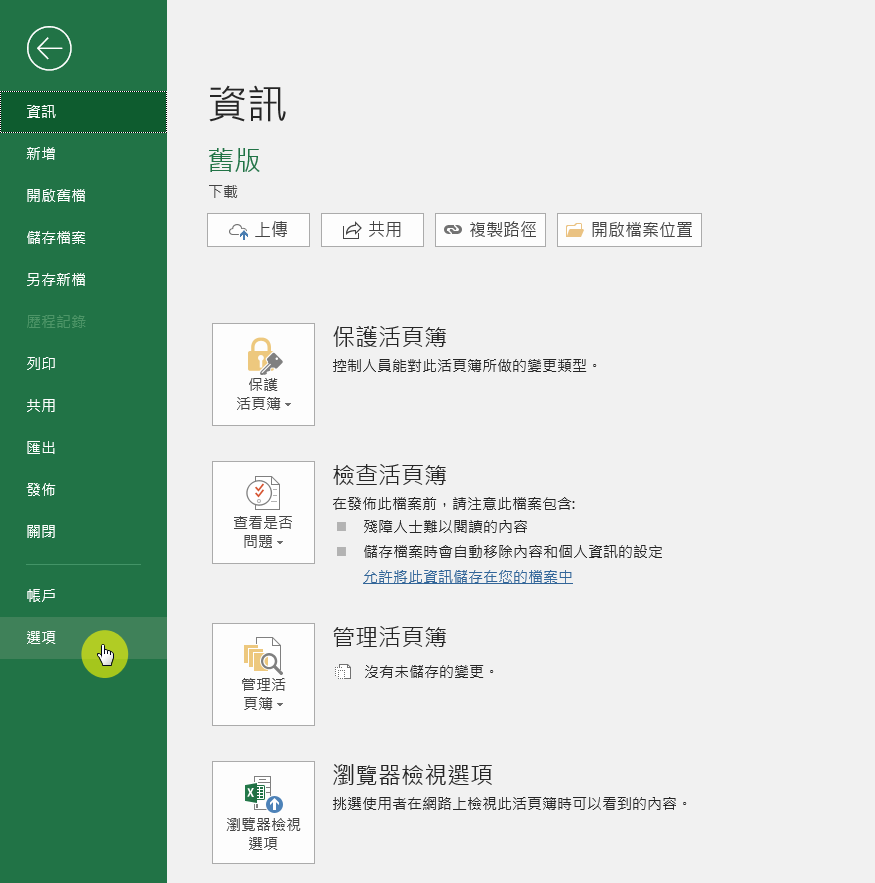This screenshot has height=883, width=875.
Task: Select 另存新檔 in the sidebar
Action: pyautogui.click(x=83, y=279)
